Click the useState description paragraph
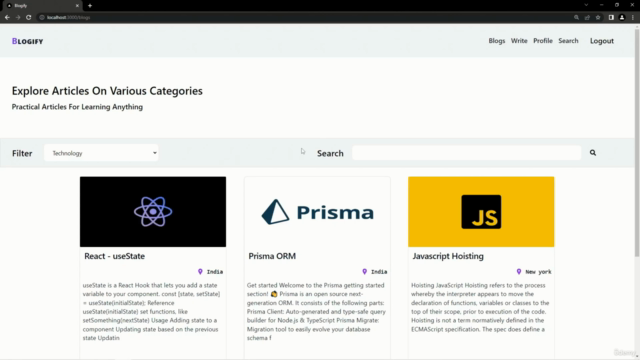Screen dimensions: 640x360 pyautogui.click(x=152, y=311)
